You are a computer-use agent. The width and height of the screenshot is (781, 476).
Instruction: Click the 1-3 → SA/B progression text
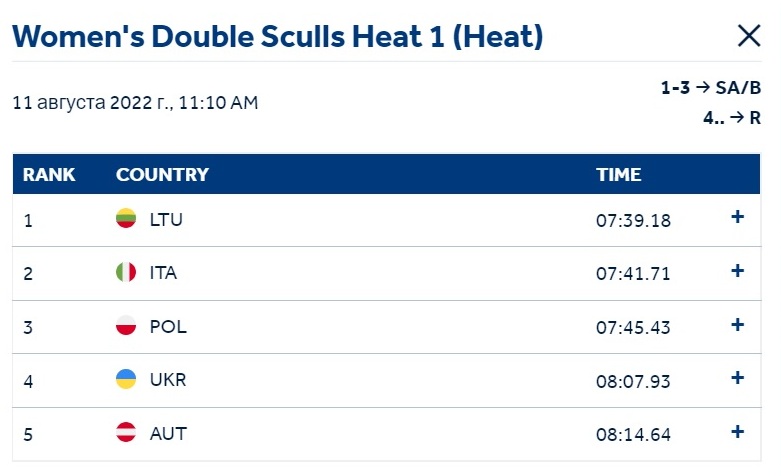point(711,88)
